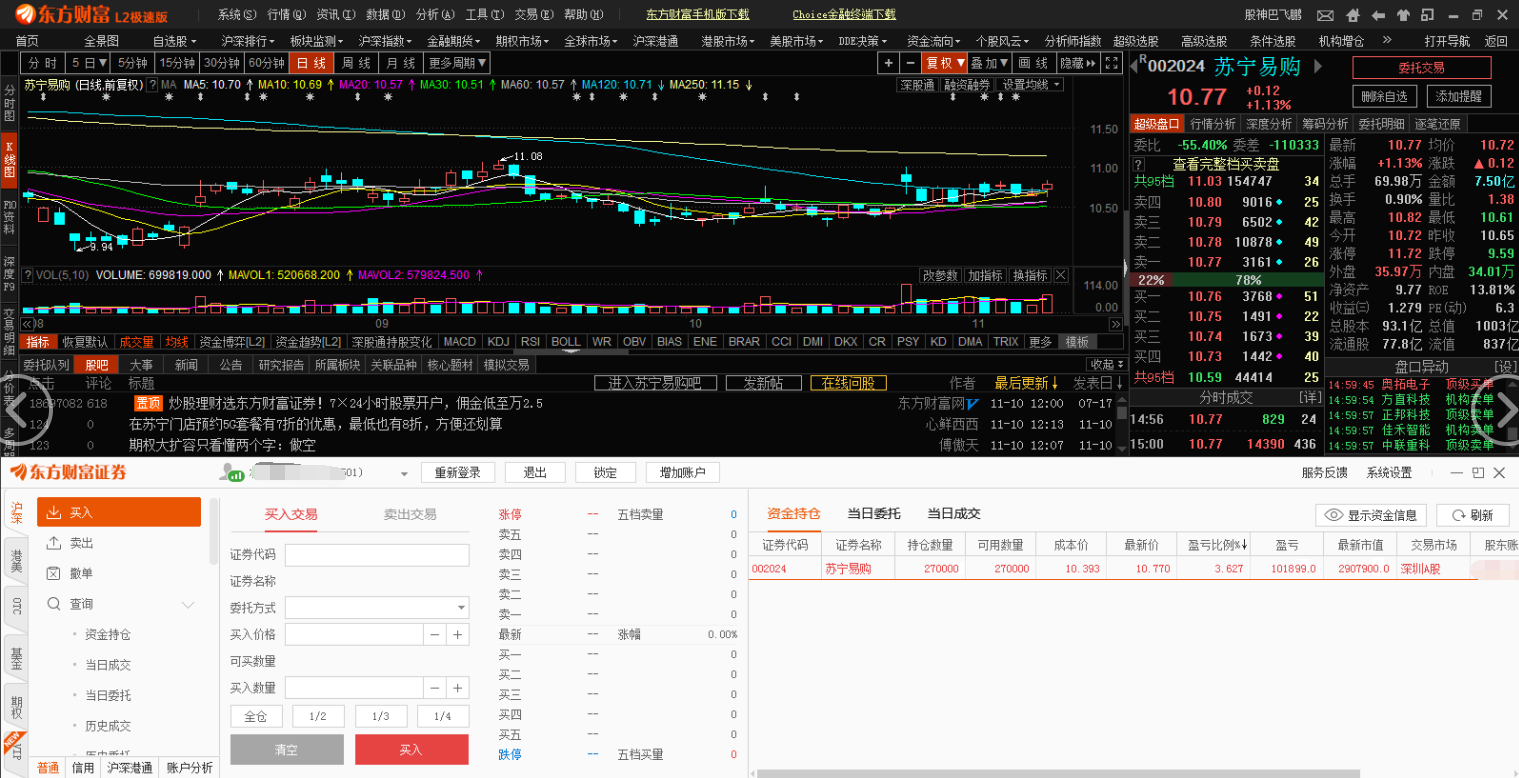Image resolution: width=1519 pixels, height=778 pixels.
Task: Click the 重新登录 button
Action: pyautogui.click(x=458, y=473)
